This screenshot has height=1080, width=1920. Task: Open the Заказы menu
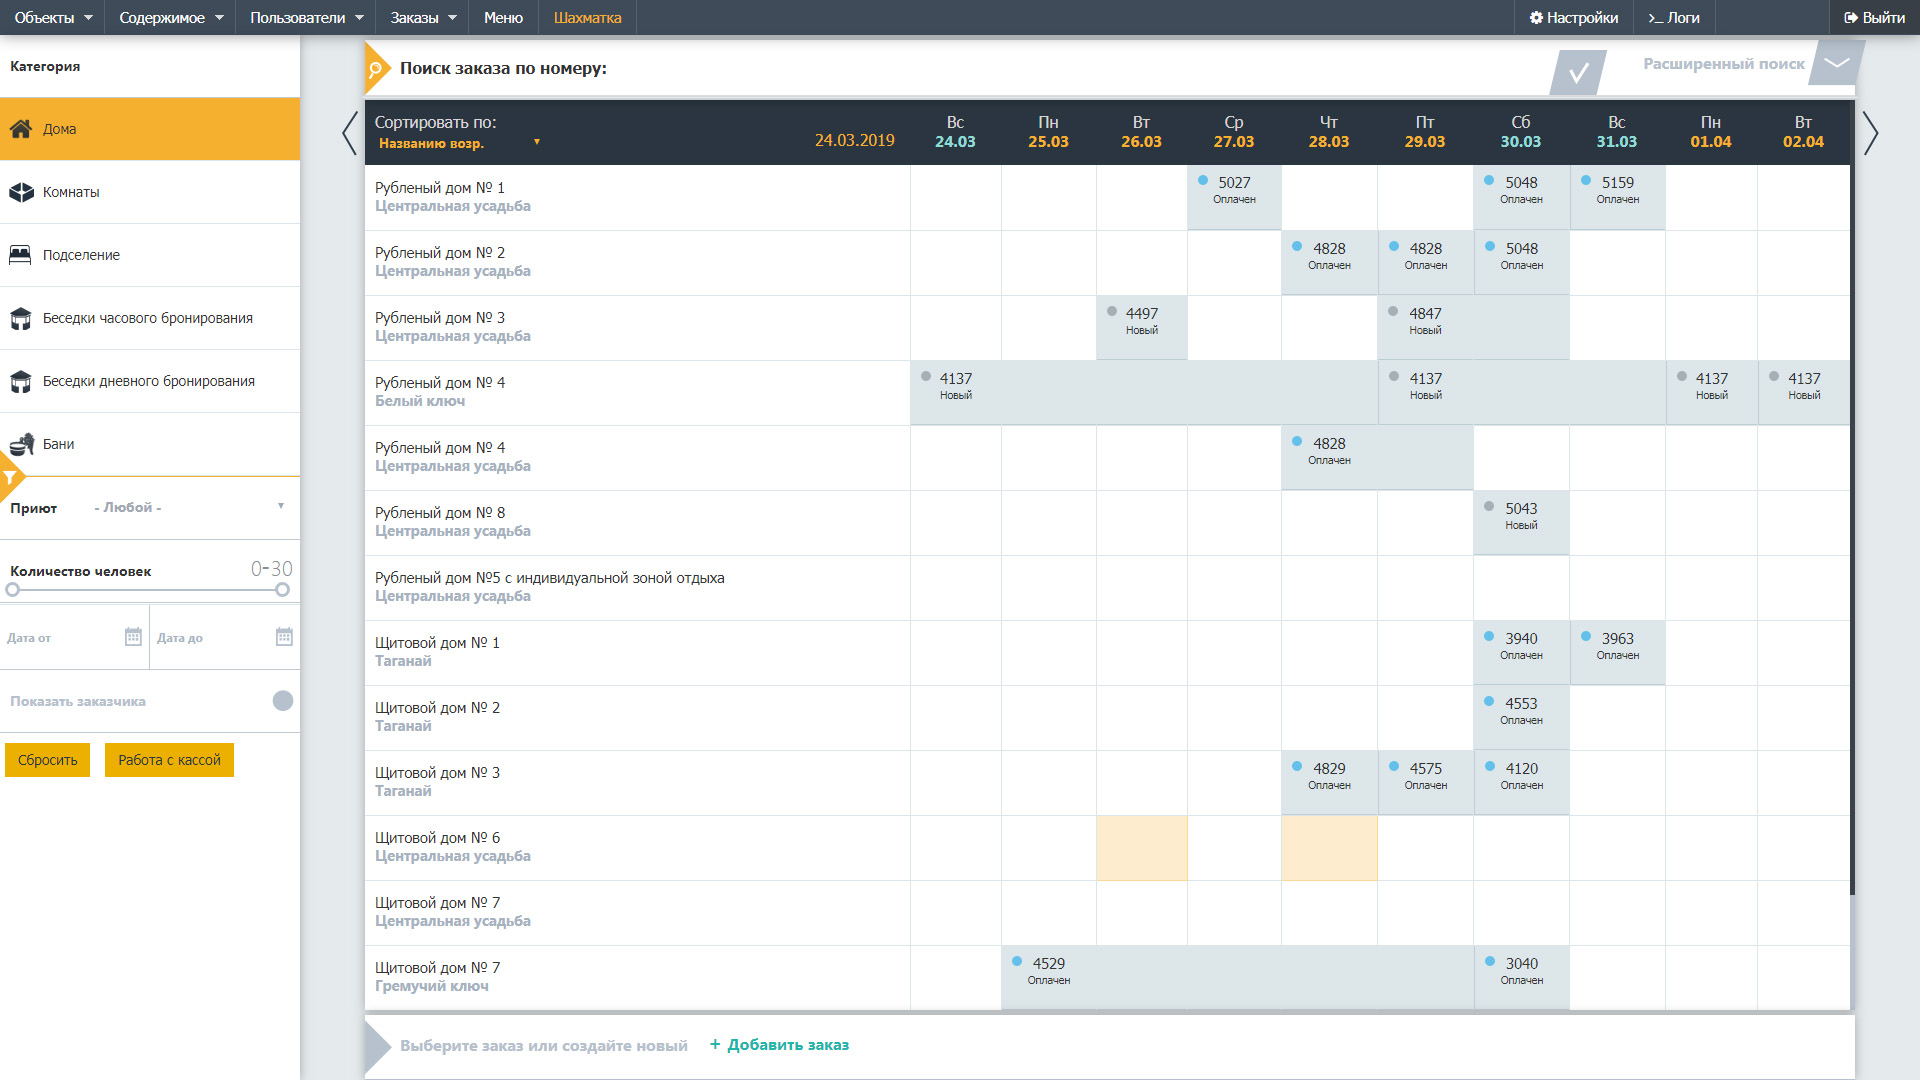[423, 18]
